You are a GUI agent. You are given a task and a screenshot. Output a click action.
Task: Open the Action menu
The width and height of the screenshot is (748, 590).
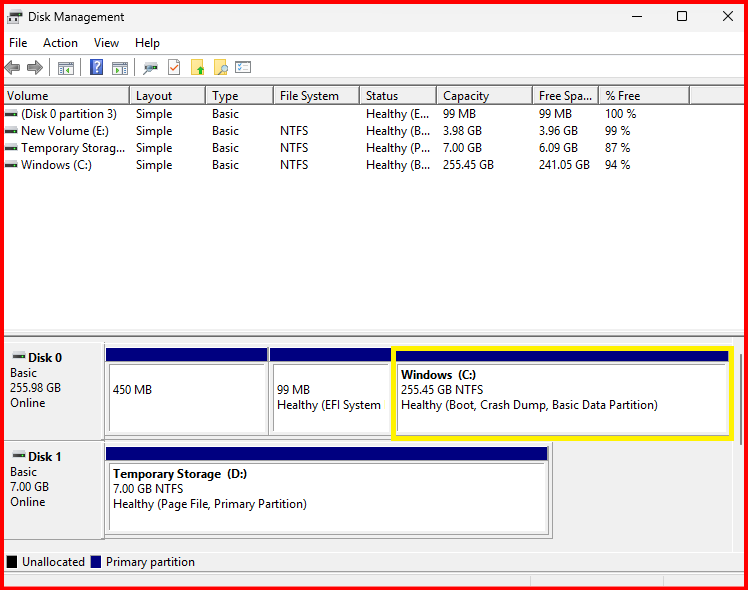tap(60, 43)
